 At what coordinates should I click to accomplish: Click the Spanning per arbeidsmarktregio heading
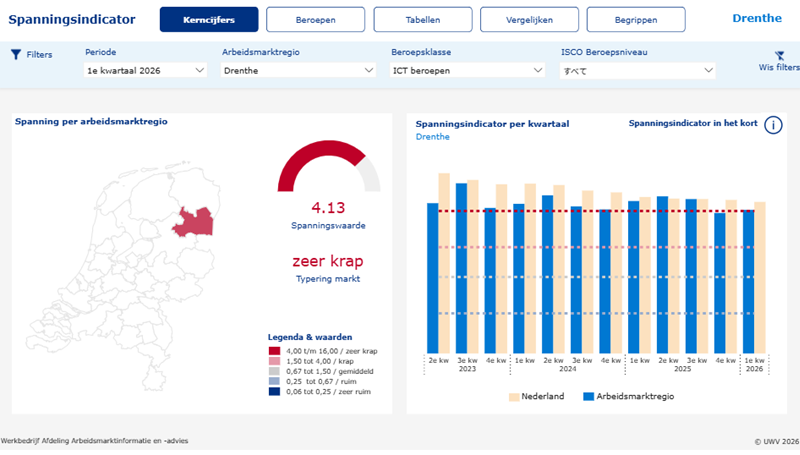91,121
